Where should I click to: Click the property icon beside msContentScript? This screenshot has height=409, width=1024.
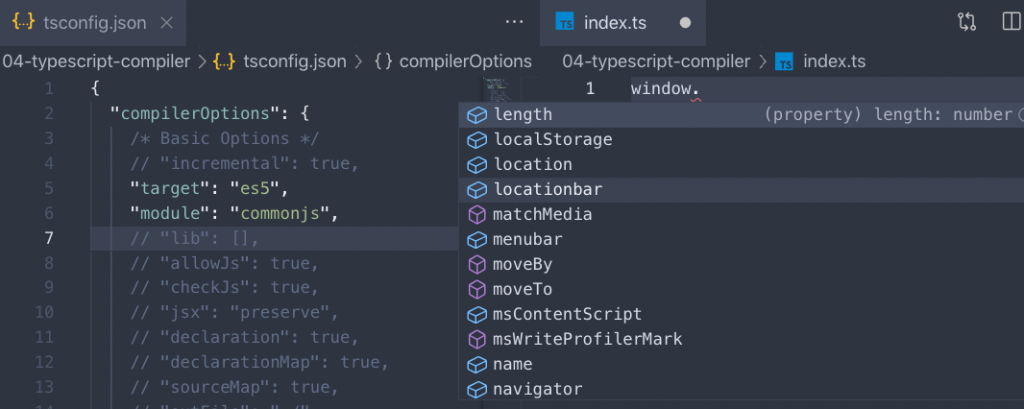[477, 315]
